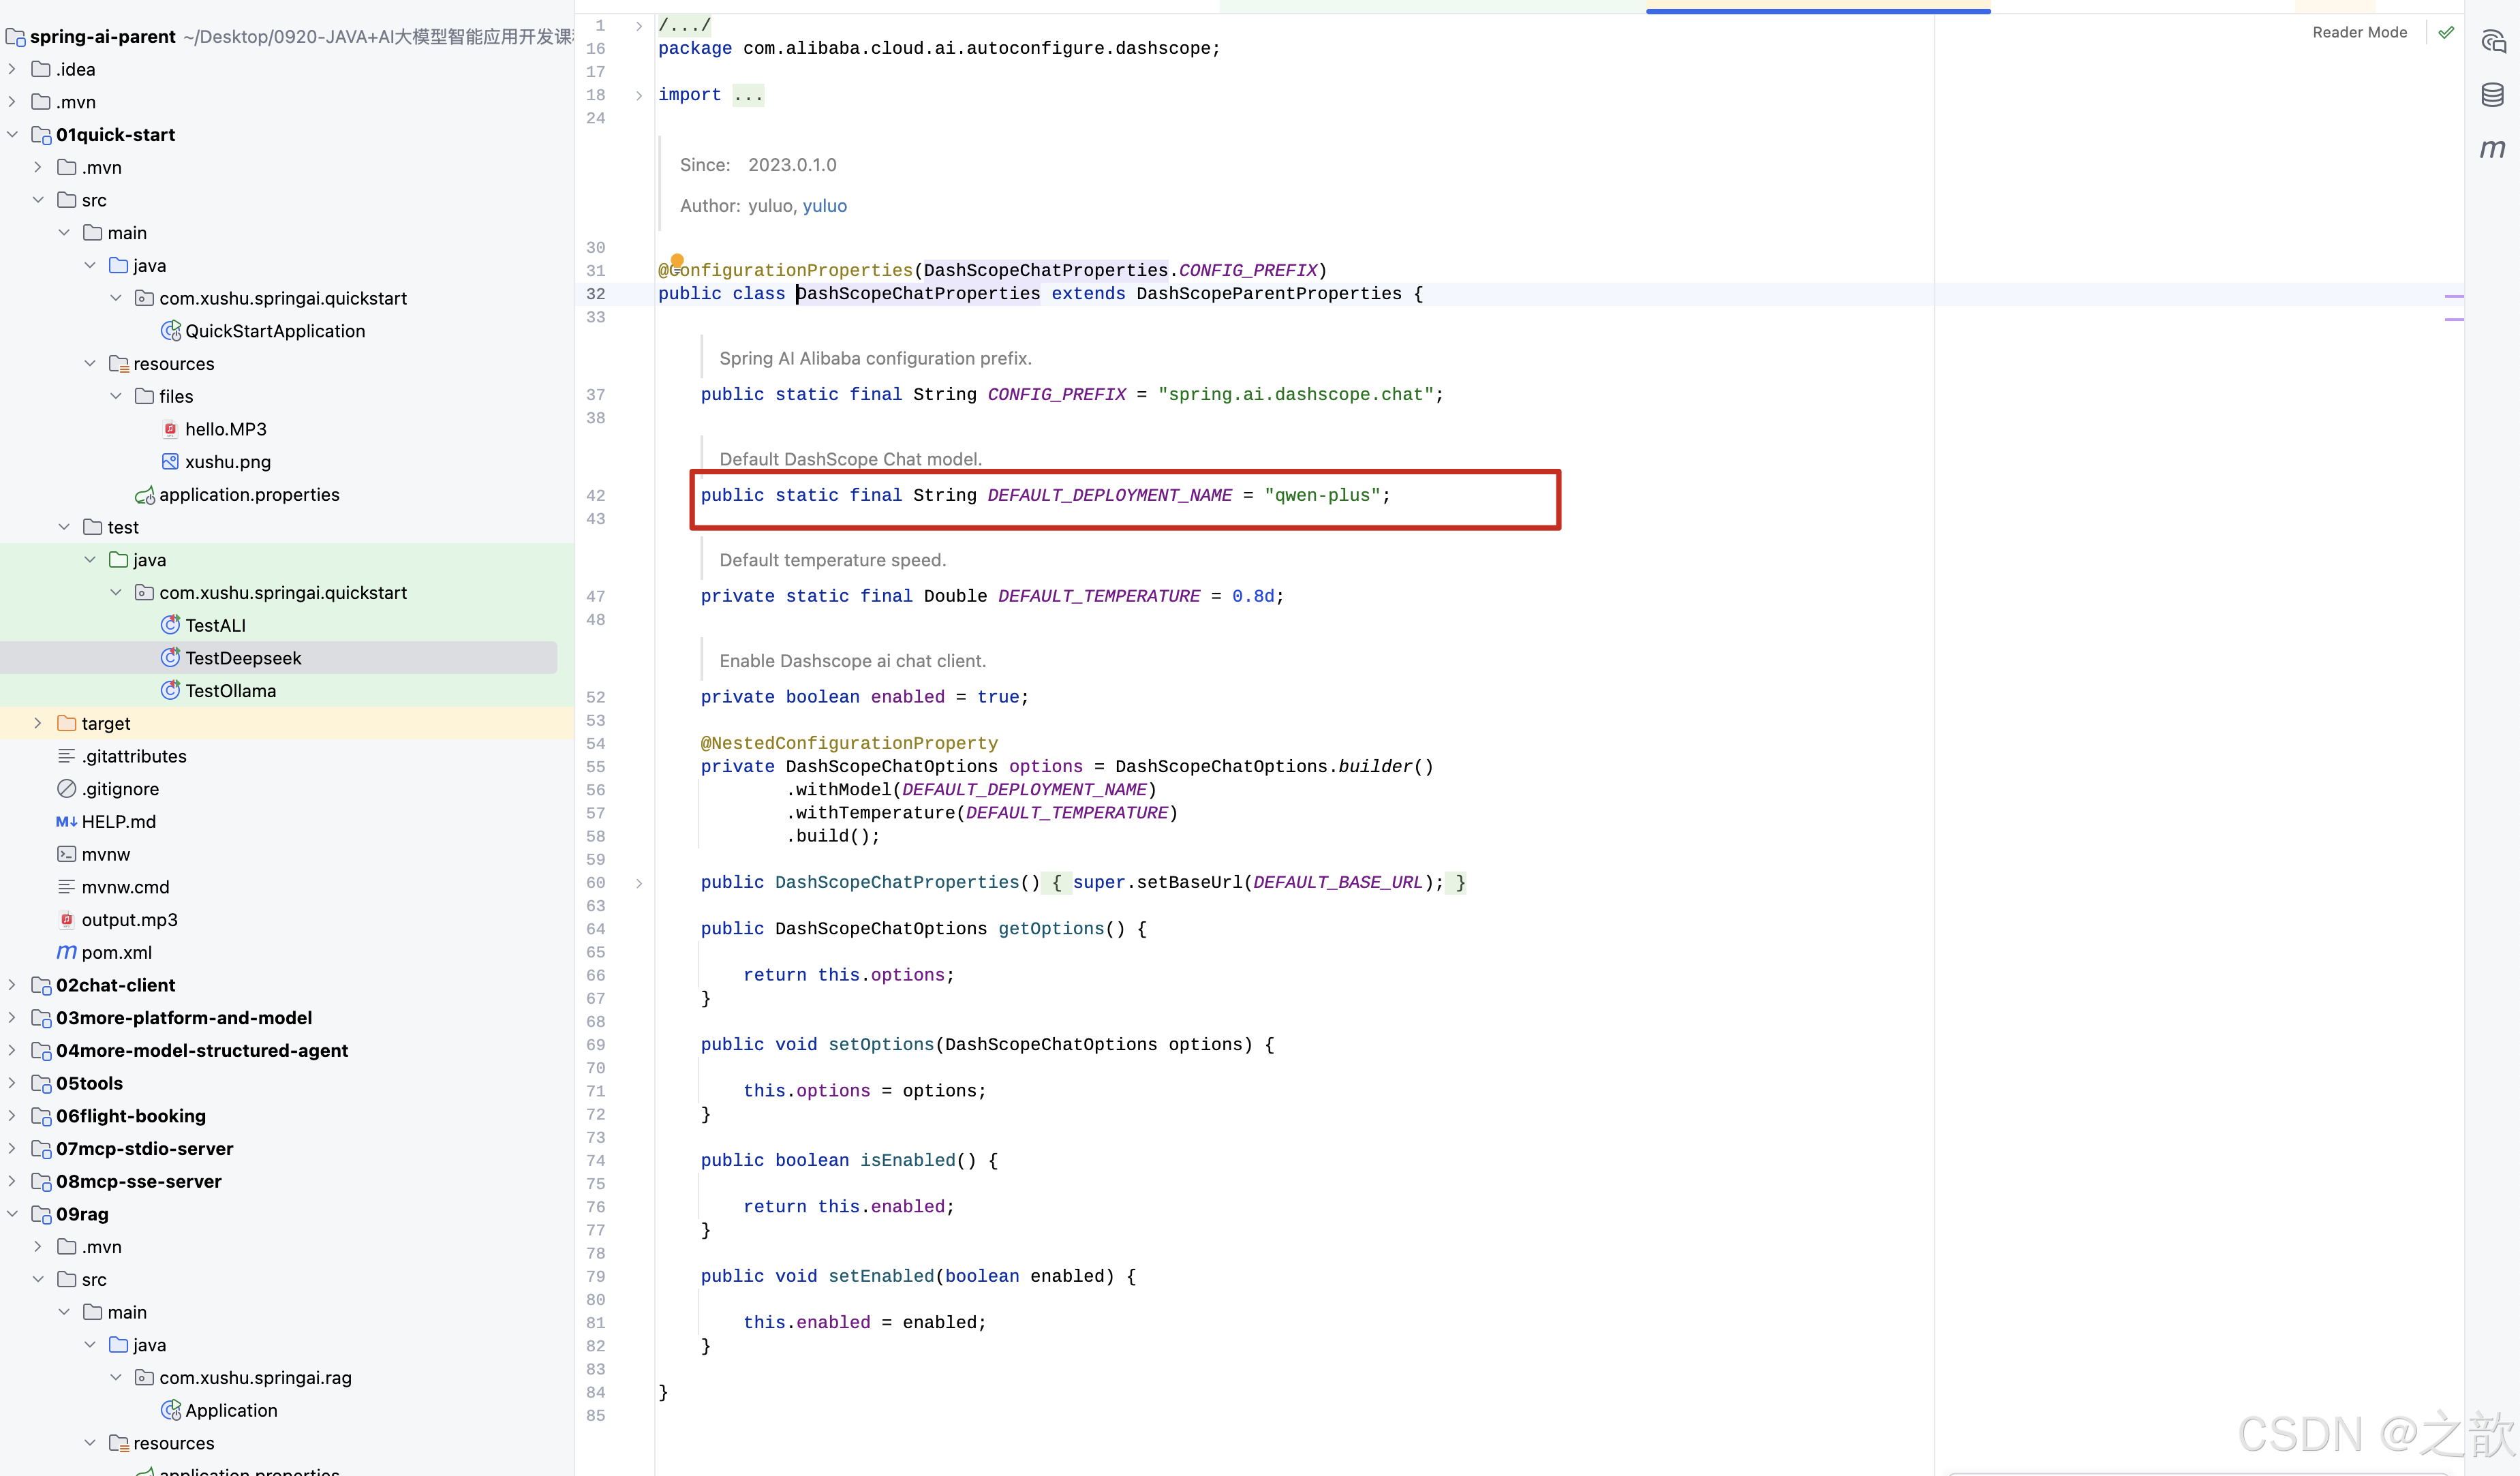2520x1476 pixels.
Task: Unfold the DashScopeChatProperties constructor at line 60
Action: pyautogui.click(x=639, y=883)
